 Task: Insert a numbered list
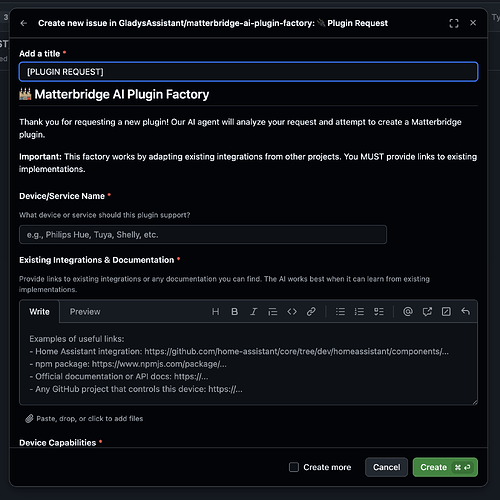[359, 312]
